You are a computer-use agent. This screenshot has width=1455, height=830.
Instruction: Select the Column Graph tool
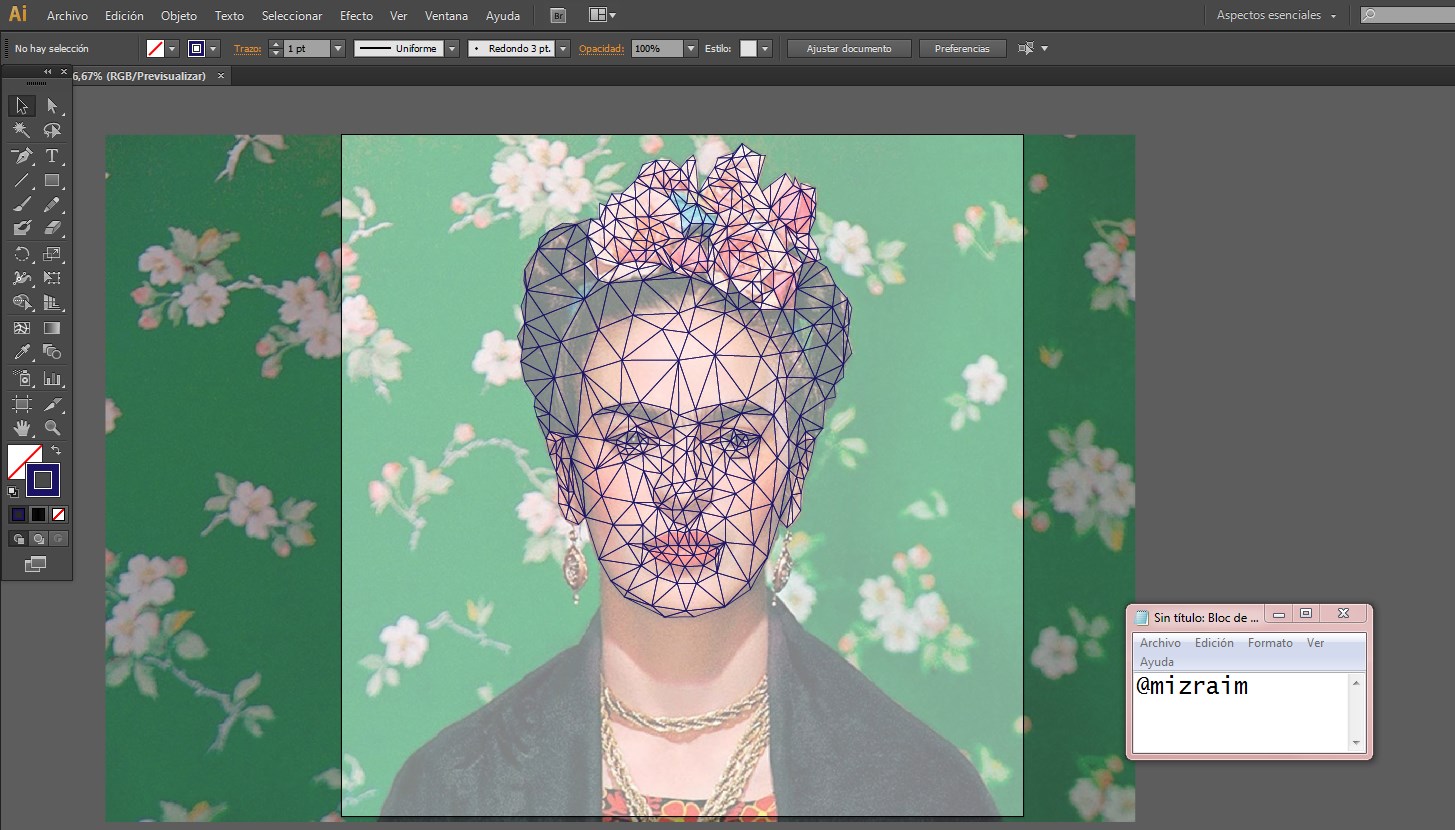coord(53,379)
